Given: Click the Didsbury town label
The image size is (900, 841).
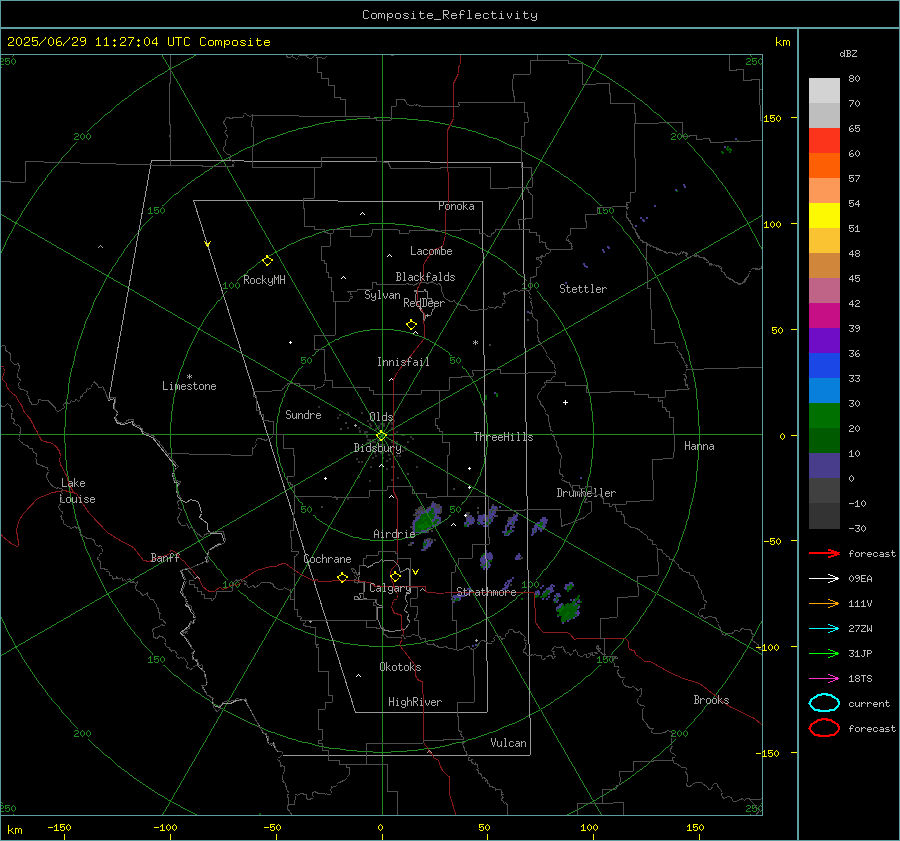Looking at the screenshot, I should click(377, 448).
